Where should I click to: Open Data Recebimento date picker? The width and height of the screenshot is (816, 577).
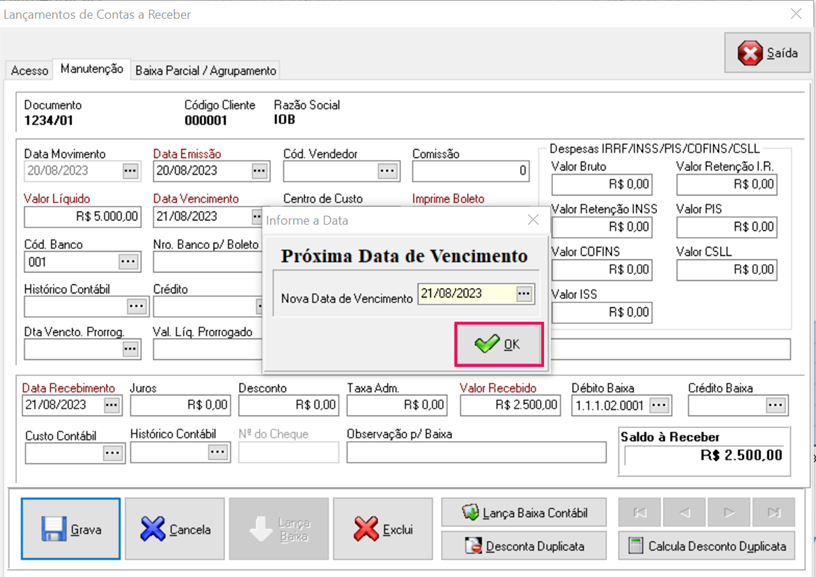pyautogui.click(x=112, y=405)
